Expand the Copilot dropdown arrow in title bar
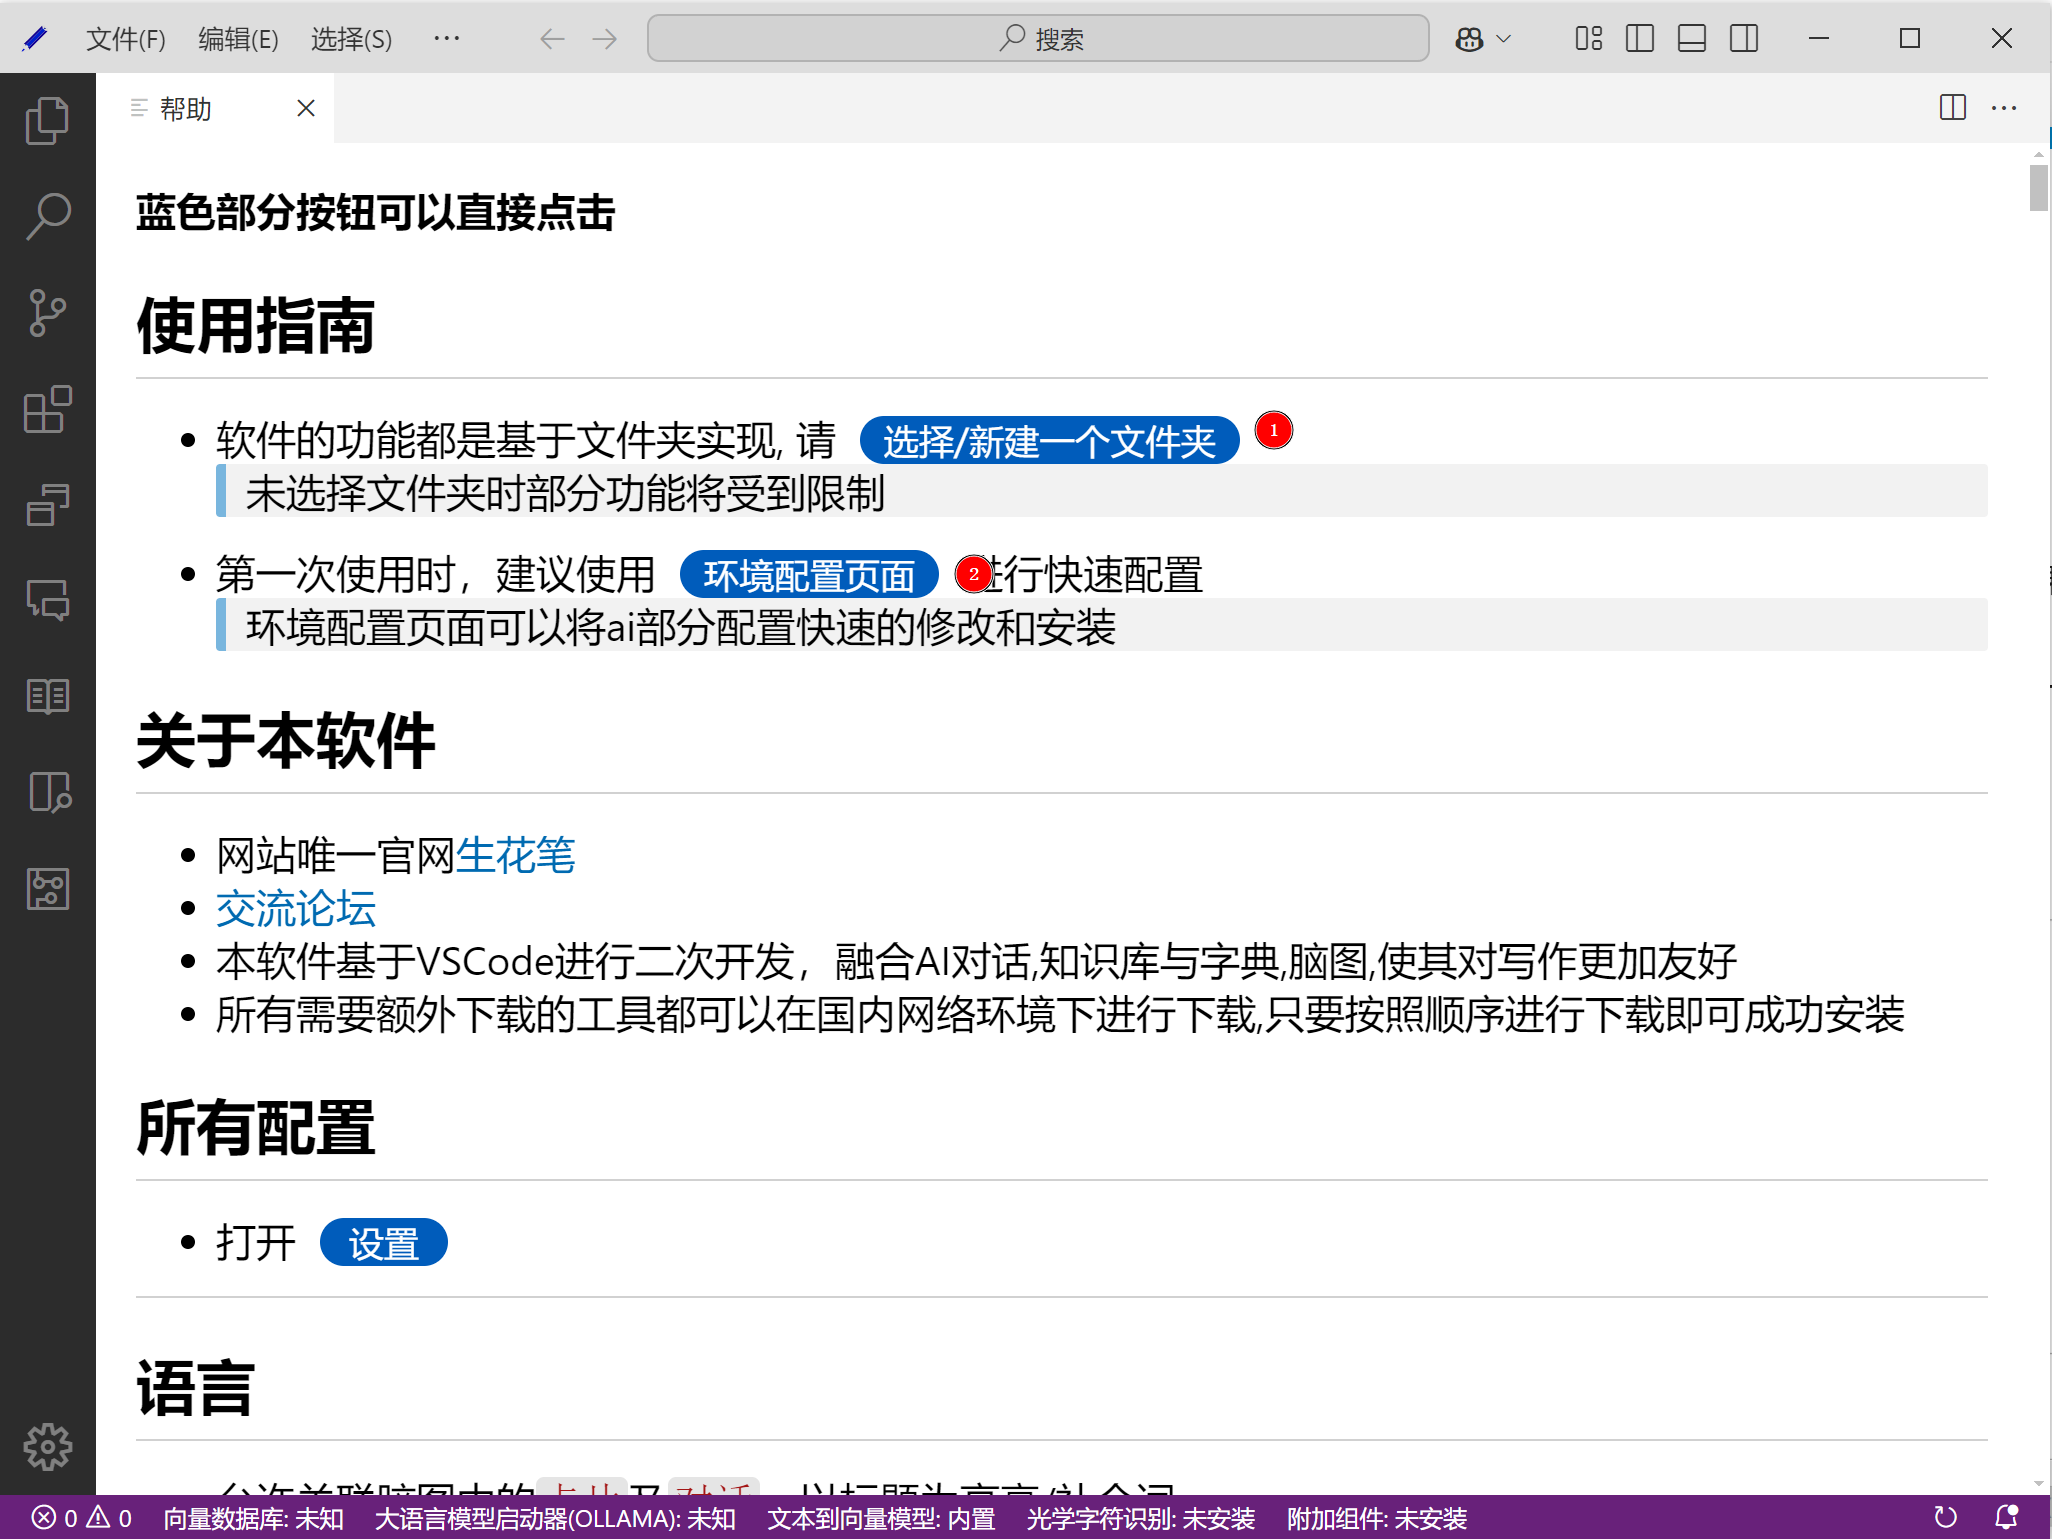2052x1539 pixels. pyautogui.click(x=1503, y=39)
